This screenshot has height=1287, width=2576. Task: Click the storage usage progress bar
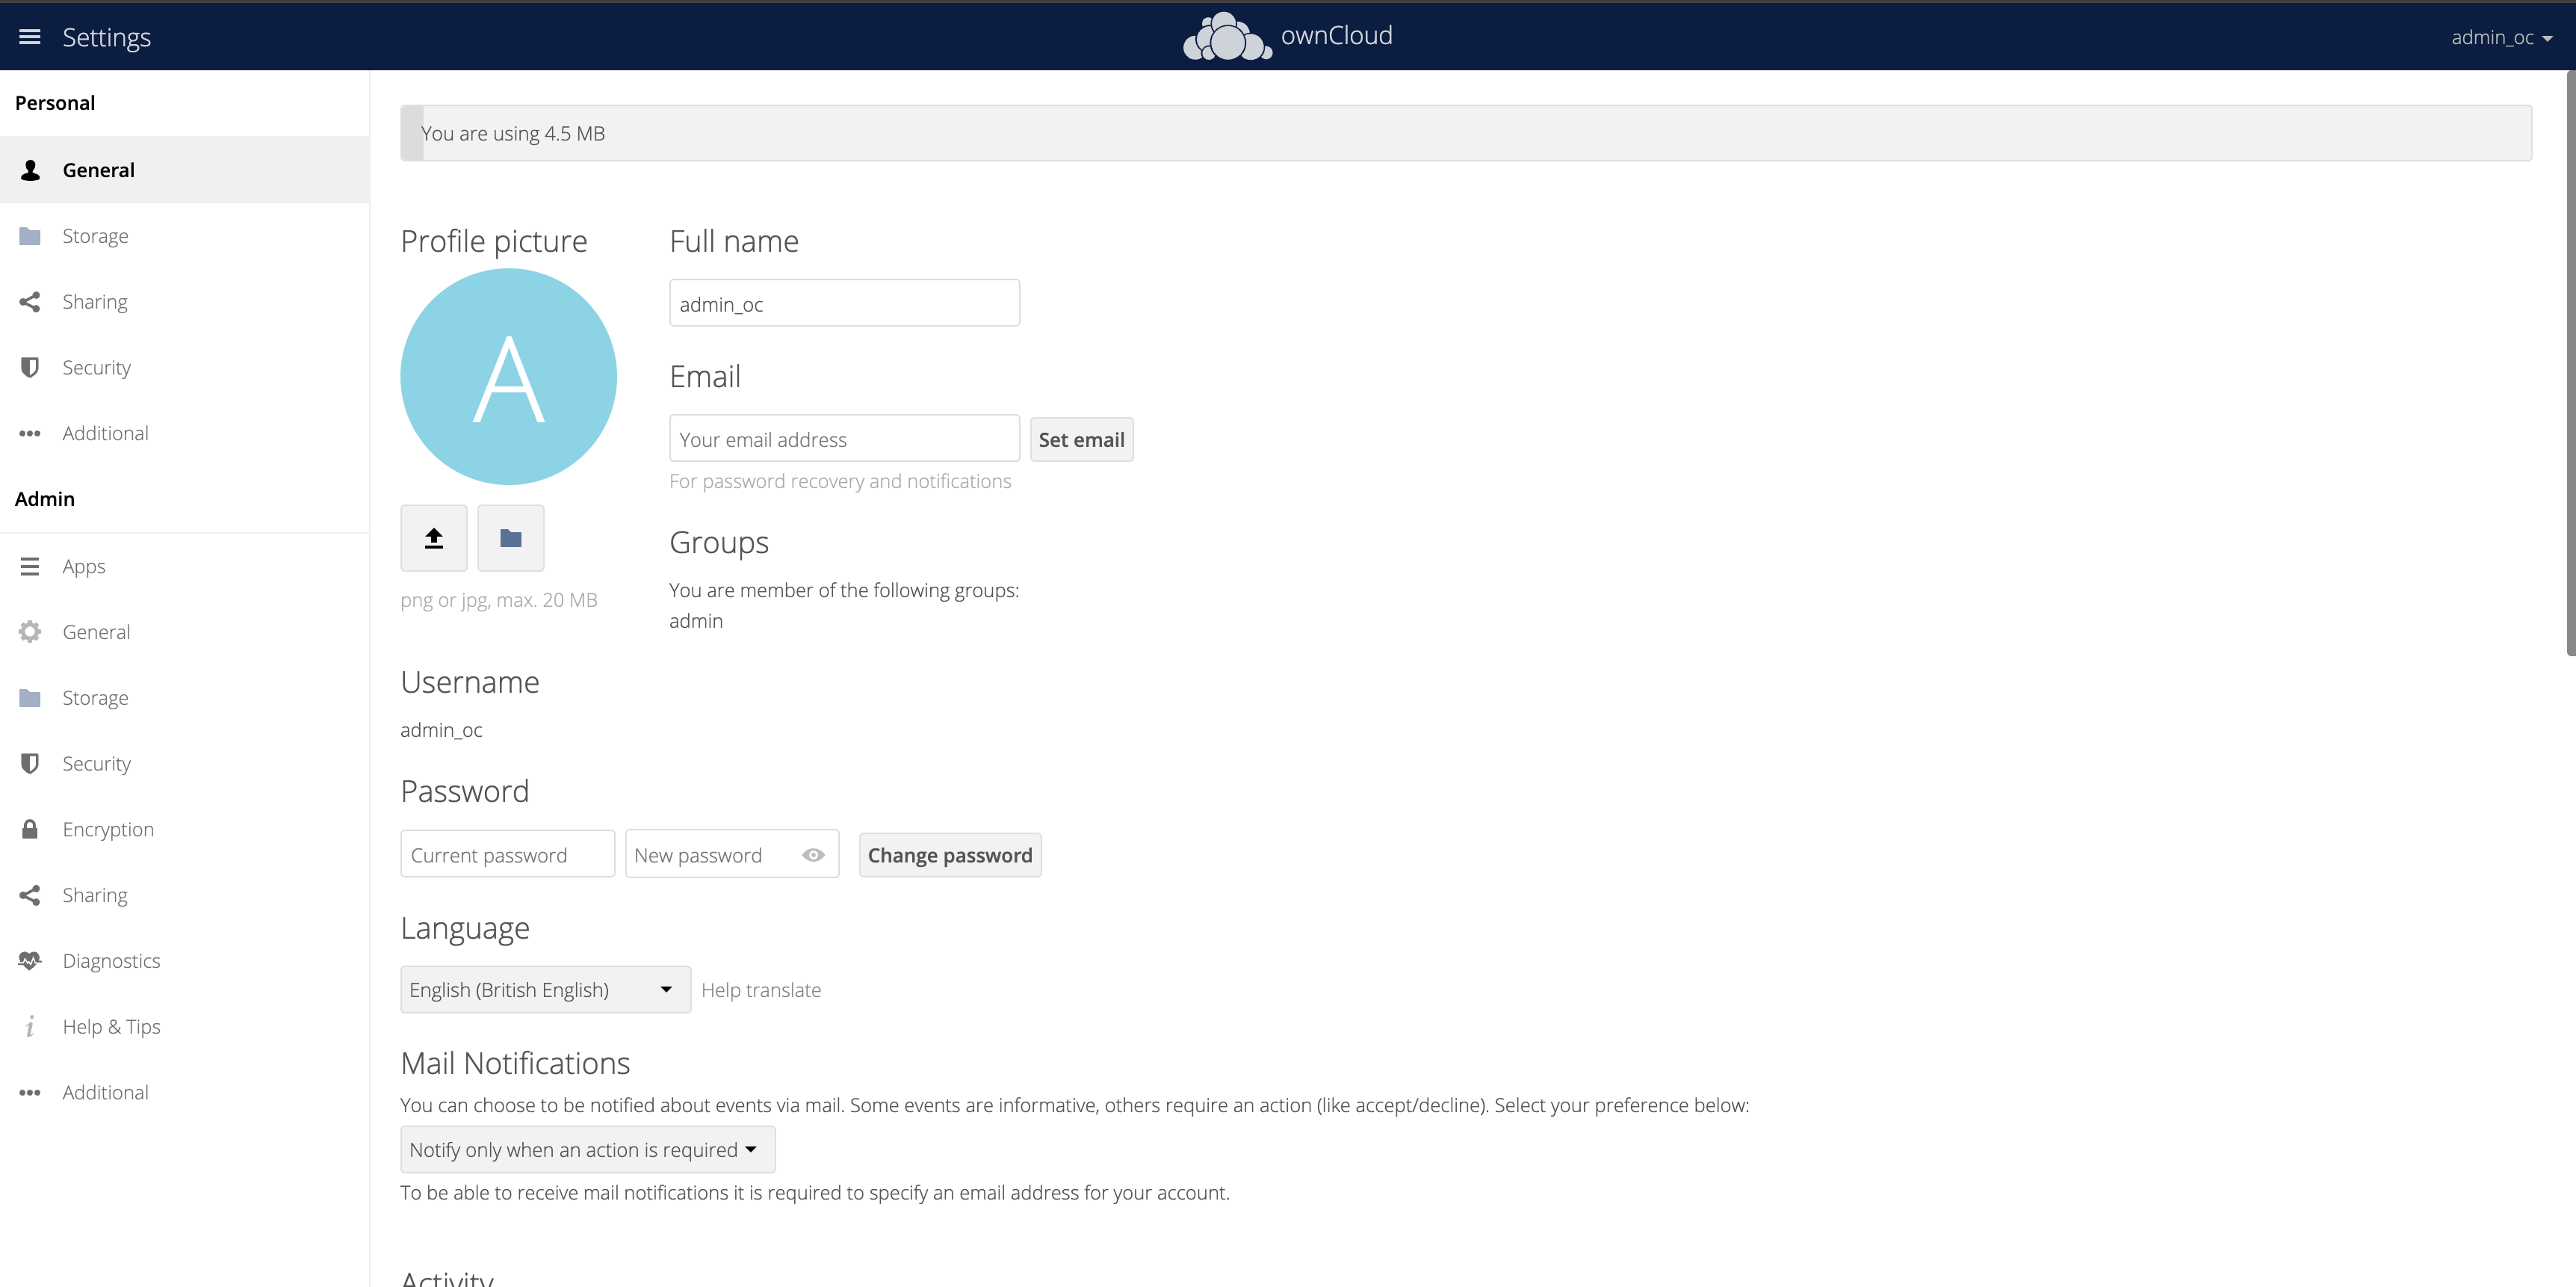pyautogui.click(x=1200, y=132)
